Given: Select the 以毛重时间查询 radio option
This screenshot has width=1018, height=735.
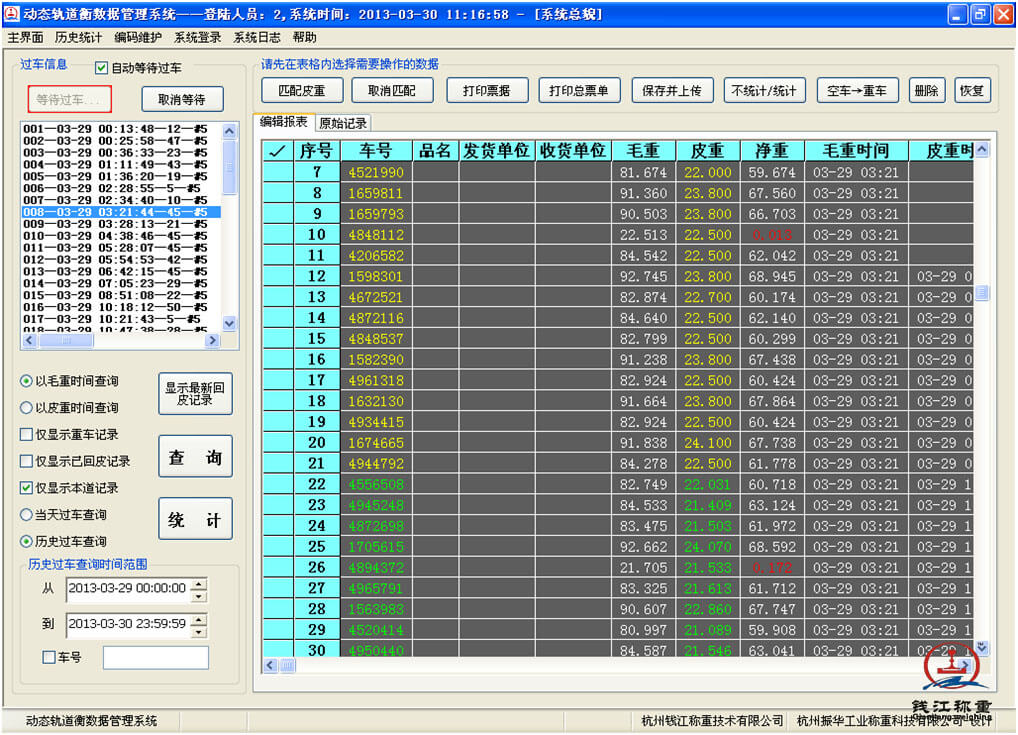Looking at the screenshot, I should point(26,381).
